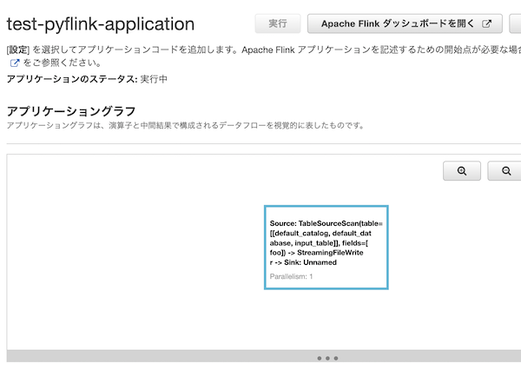Click the partially visible button beside the dashboard button
521x370 pixels.
[515, 24]
